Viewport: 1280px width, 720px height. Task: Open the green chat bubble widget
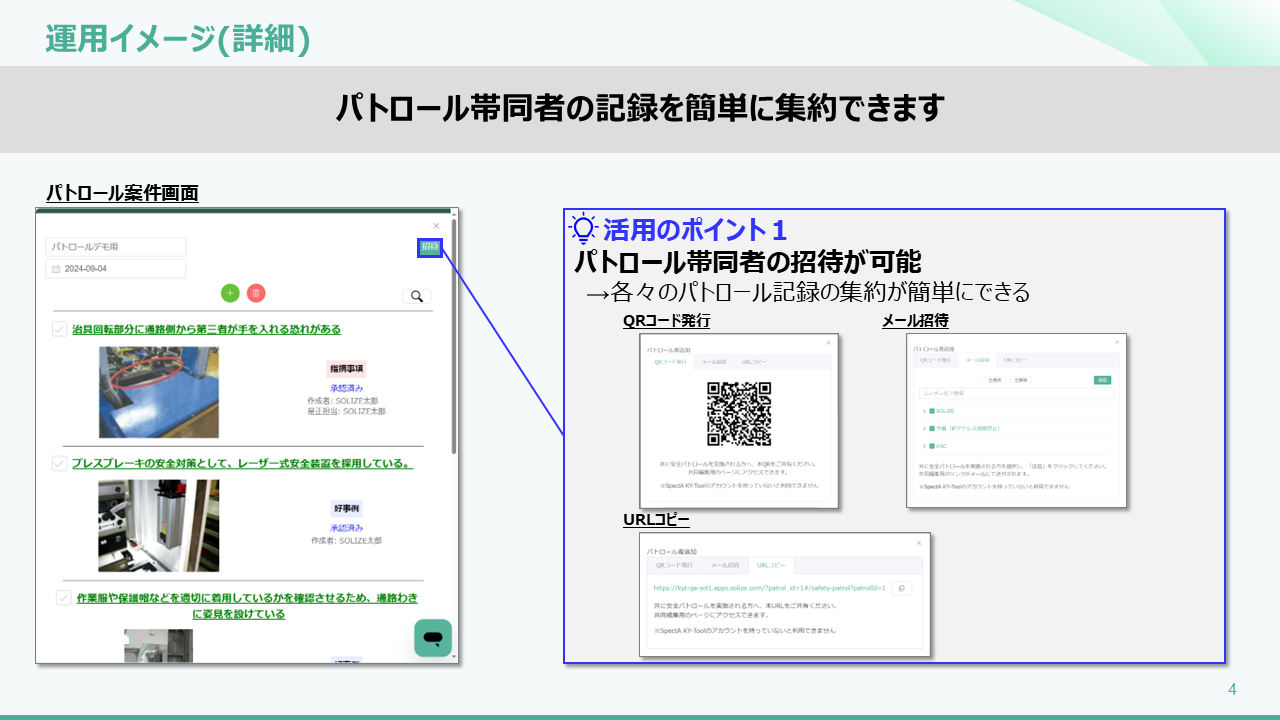point(433,638)
